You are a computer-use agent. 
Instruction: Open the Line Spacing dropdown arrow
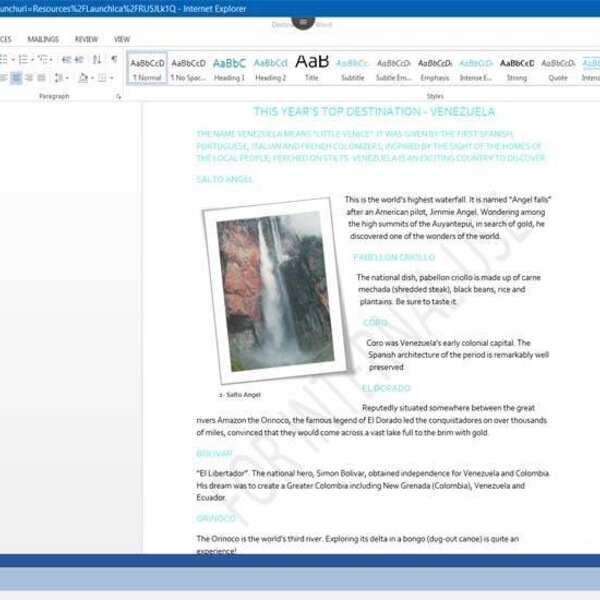[67, 78]
